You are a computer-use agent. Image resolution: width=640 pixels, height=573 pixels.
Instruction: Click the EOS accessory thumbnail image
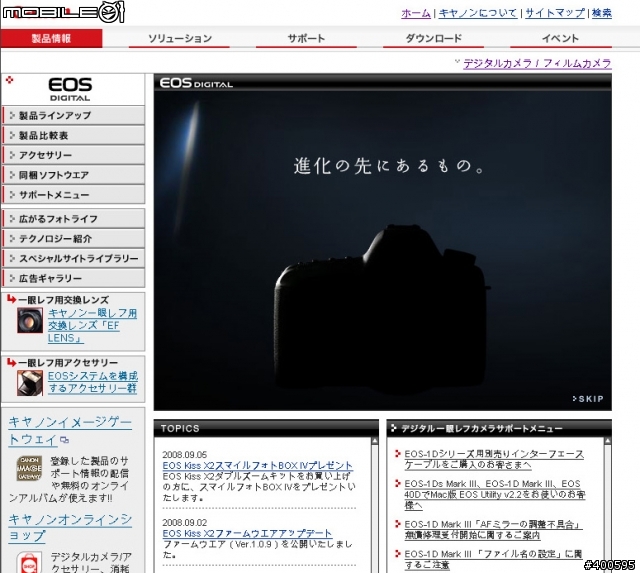(x=30, y=383)
